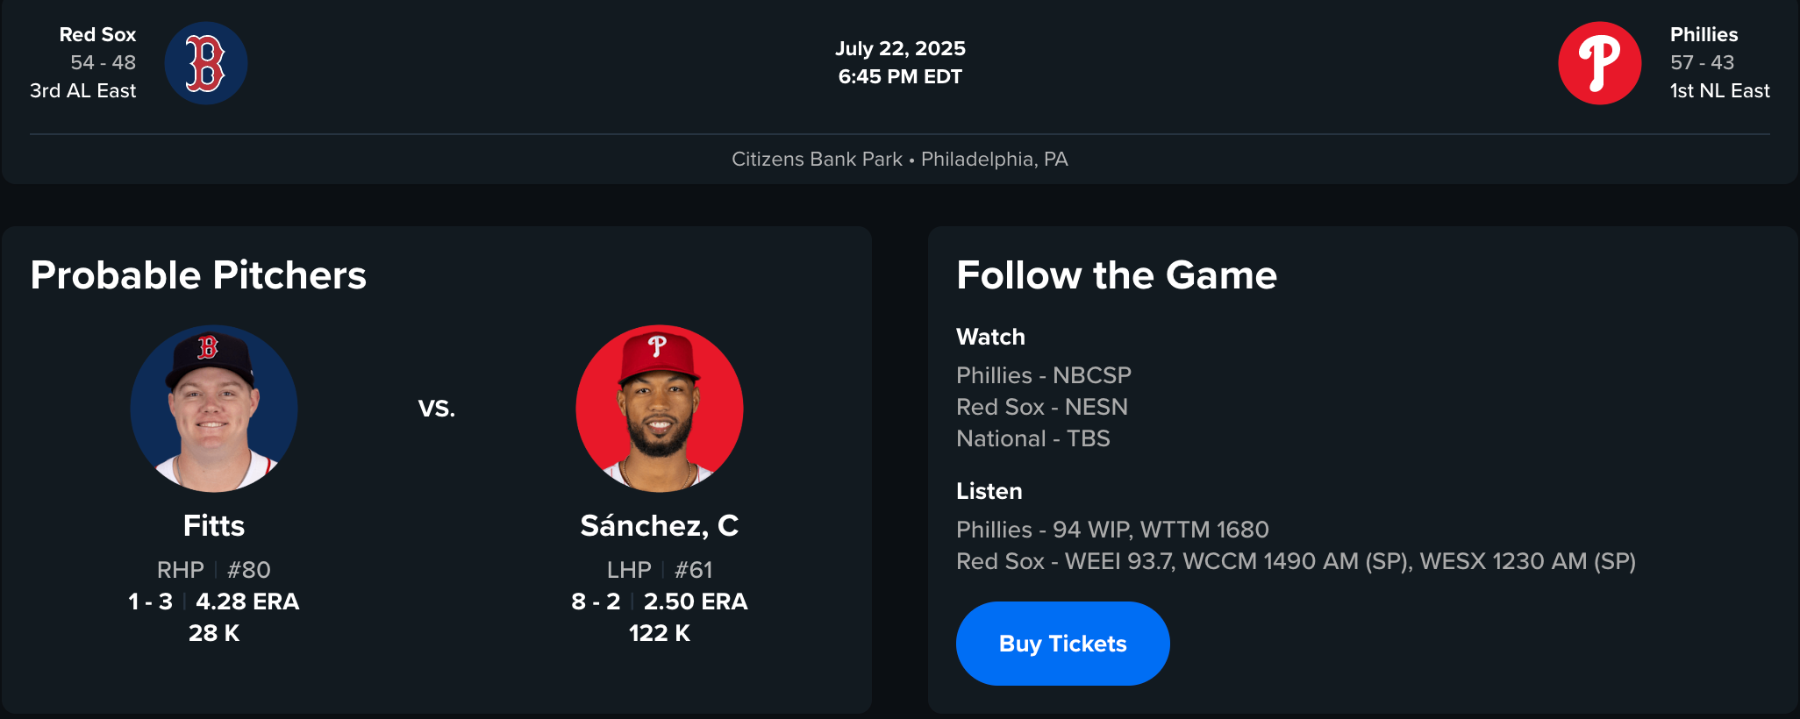Choose the National - TBS broadcast

[1032, 438]
